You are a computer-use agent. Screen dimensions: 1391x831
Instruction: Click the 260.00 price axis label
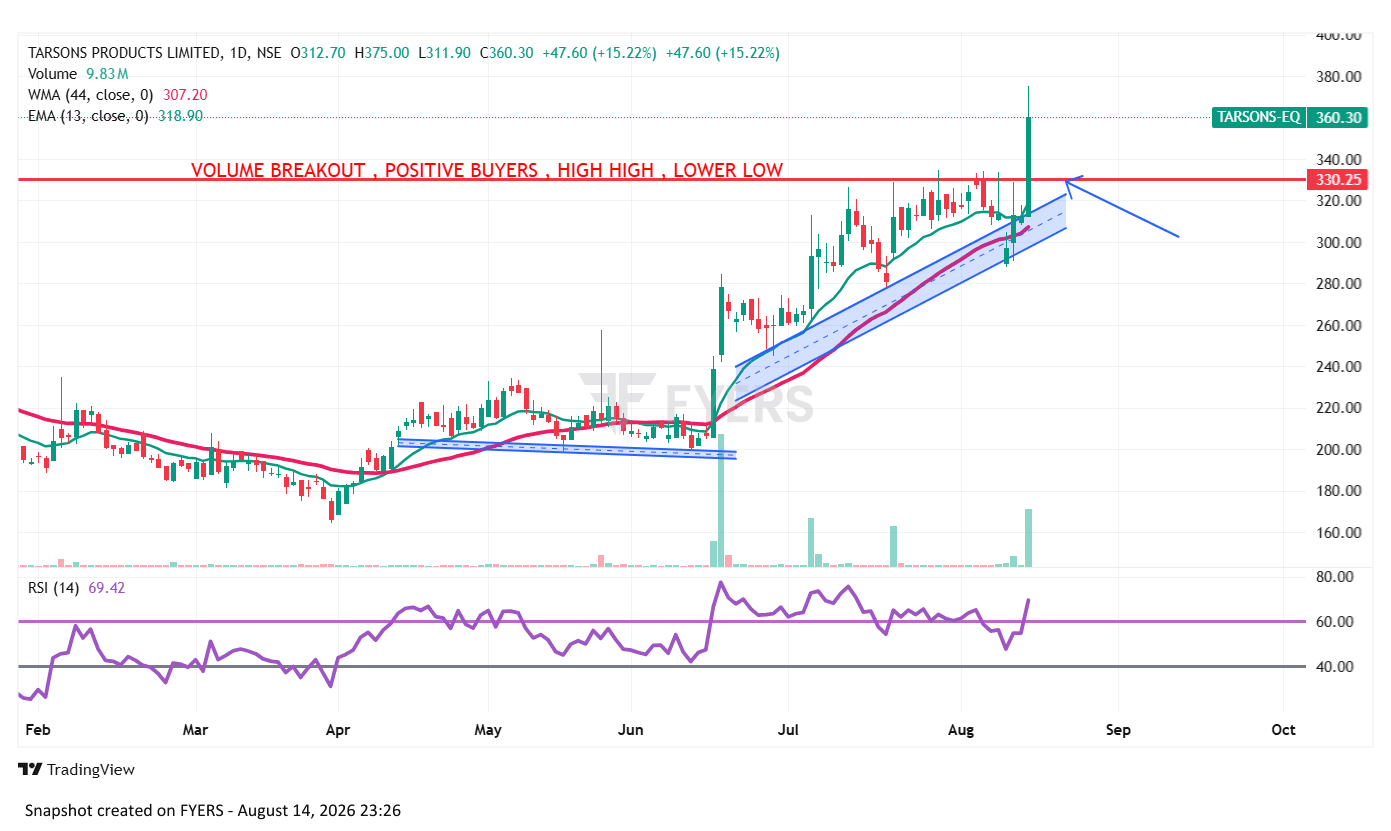(1339, 326)
